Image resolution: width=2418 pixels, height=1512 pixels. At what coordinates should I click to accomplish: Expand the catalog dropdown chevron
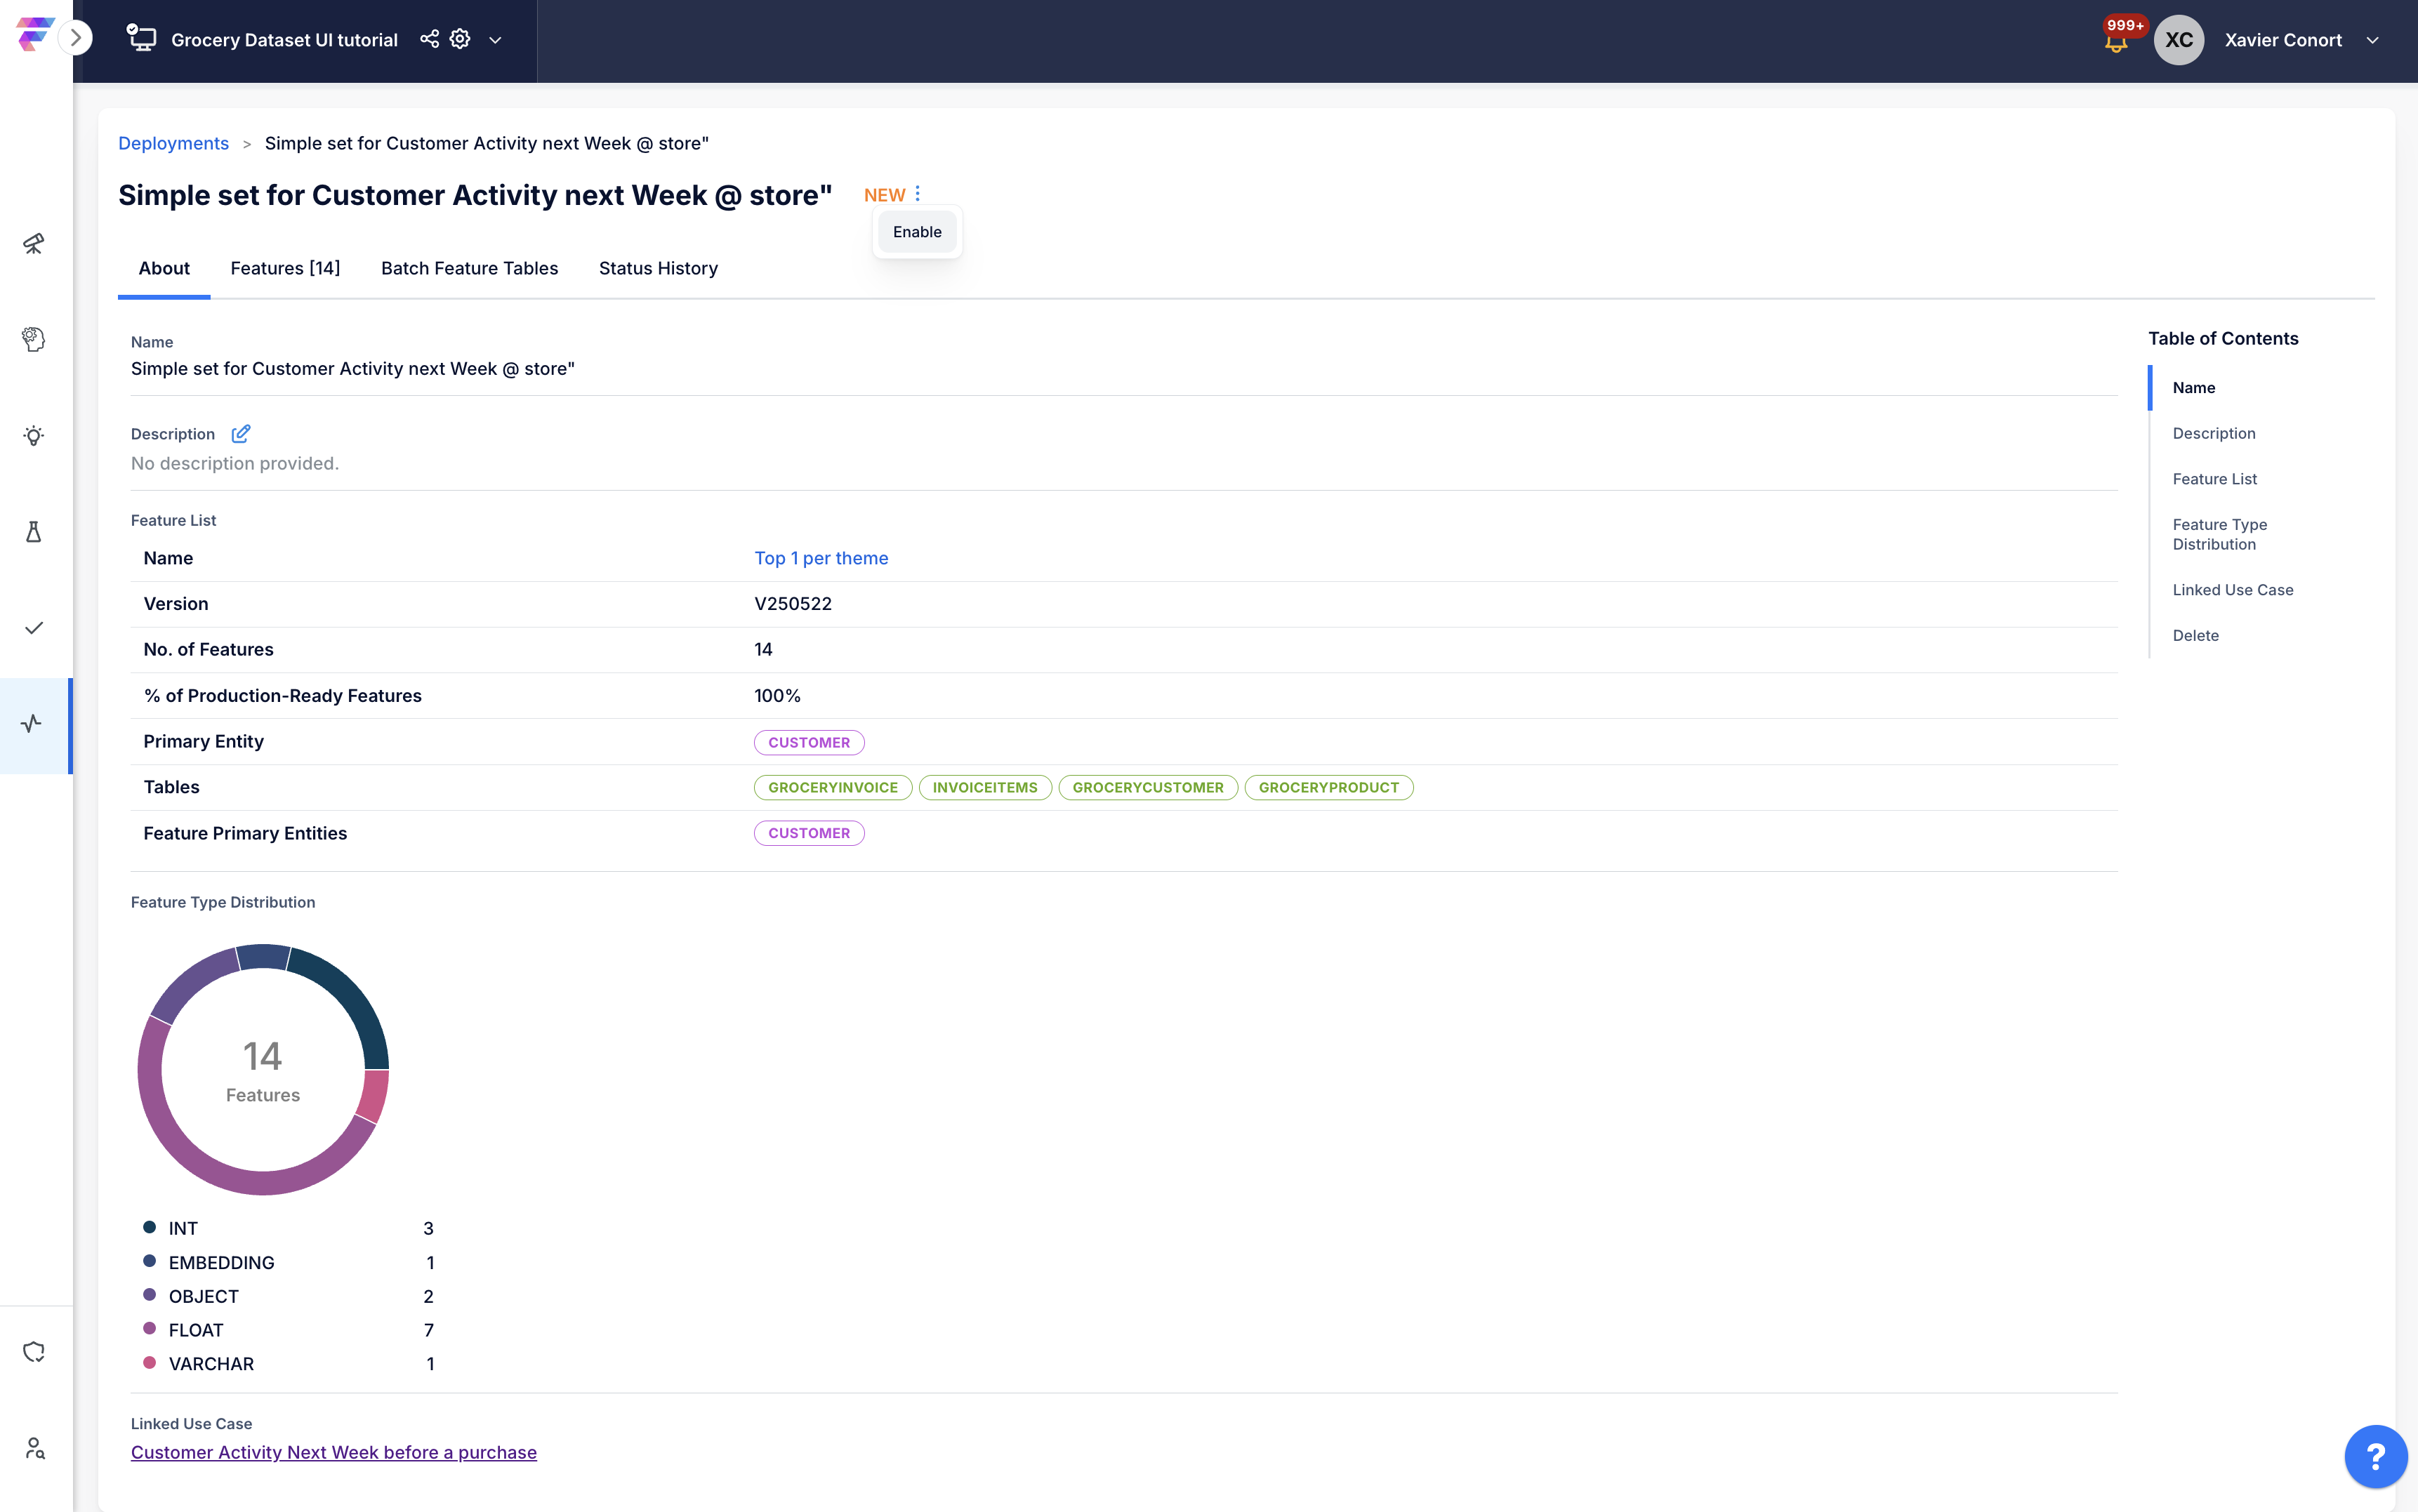click(495, 40)
